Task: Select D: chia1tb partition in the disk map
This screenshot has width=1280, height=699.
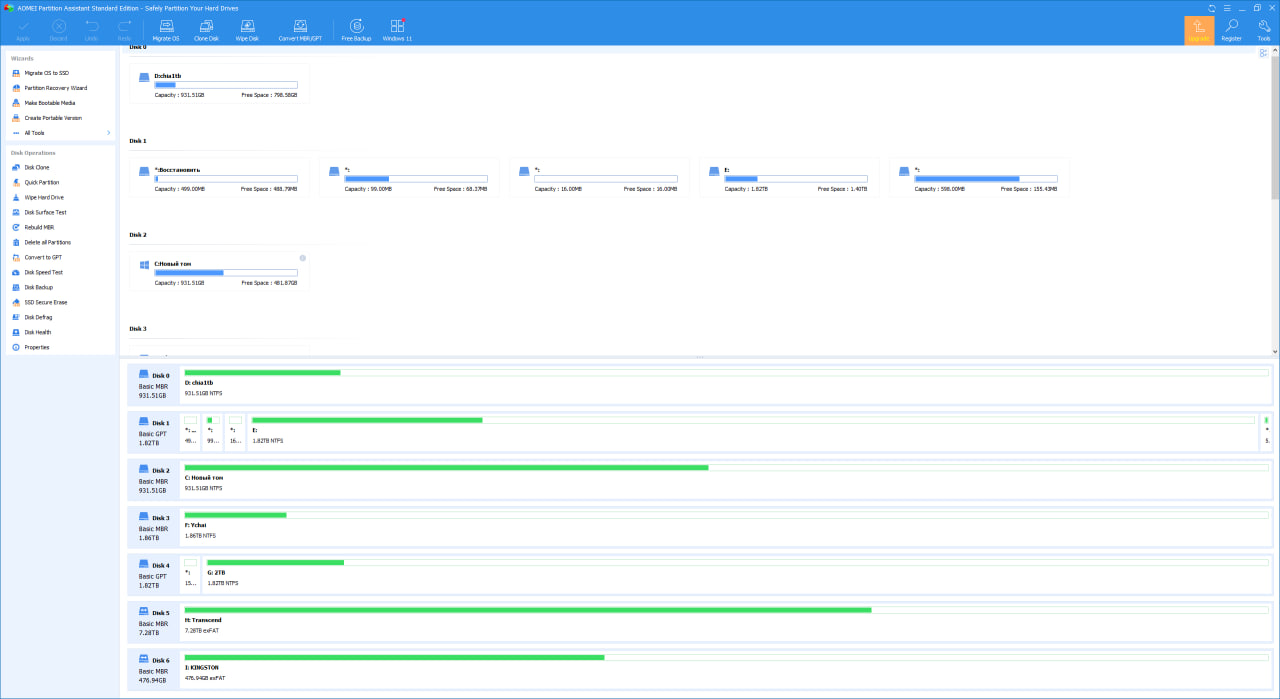Action: coord(726,384)
